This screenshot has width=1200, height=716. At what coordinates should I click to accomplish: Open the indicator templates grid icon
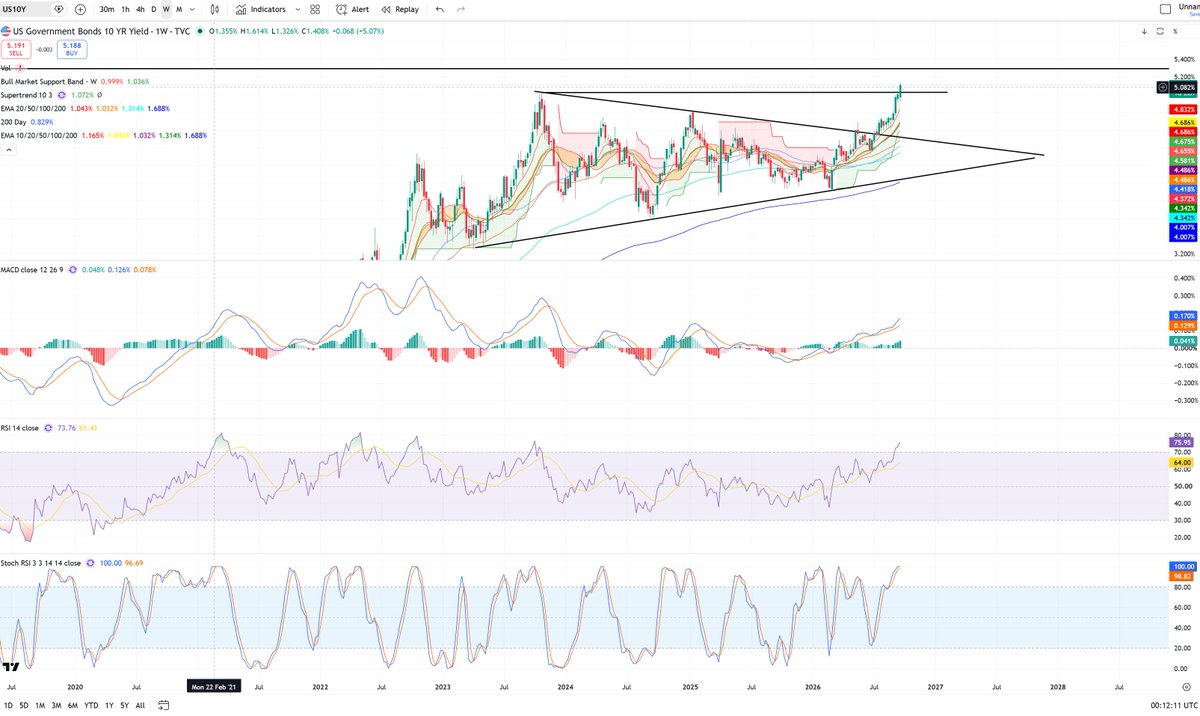click(x=314, y=9)
